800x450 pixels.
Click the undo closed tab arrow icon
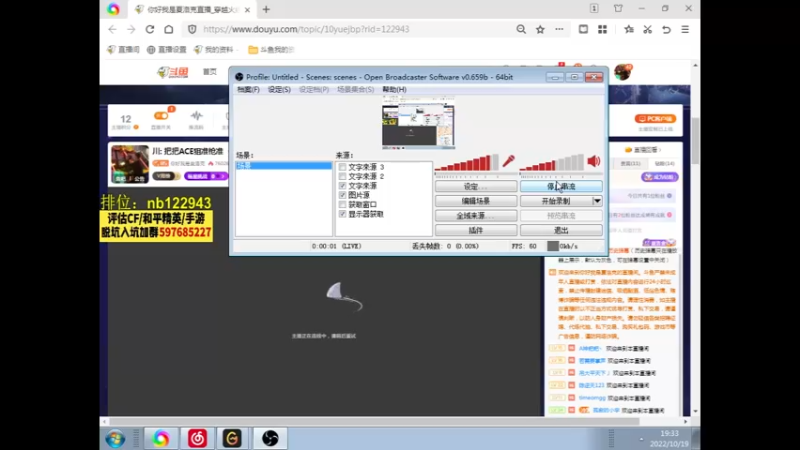coord(666,29)
